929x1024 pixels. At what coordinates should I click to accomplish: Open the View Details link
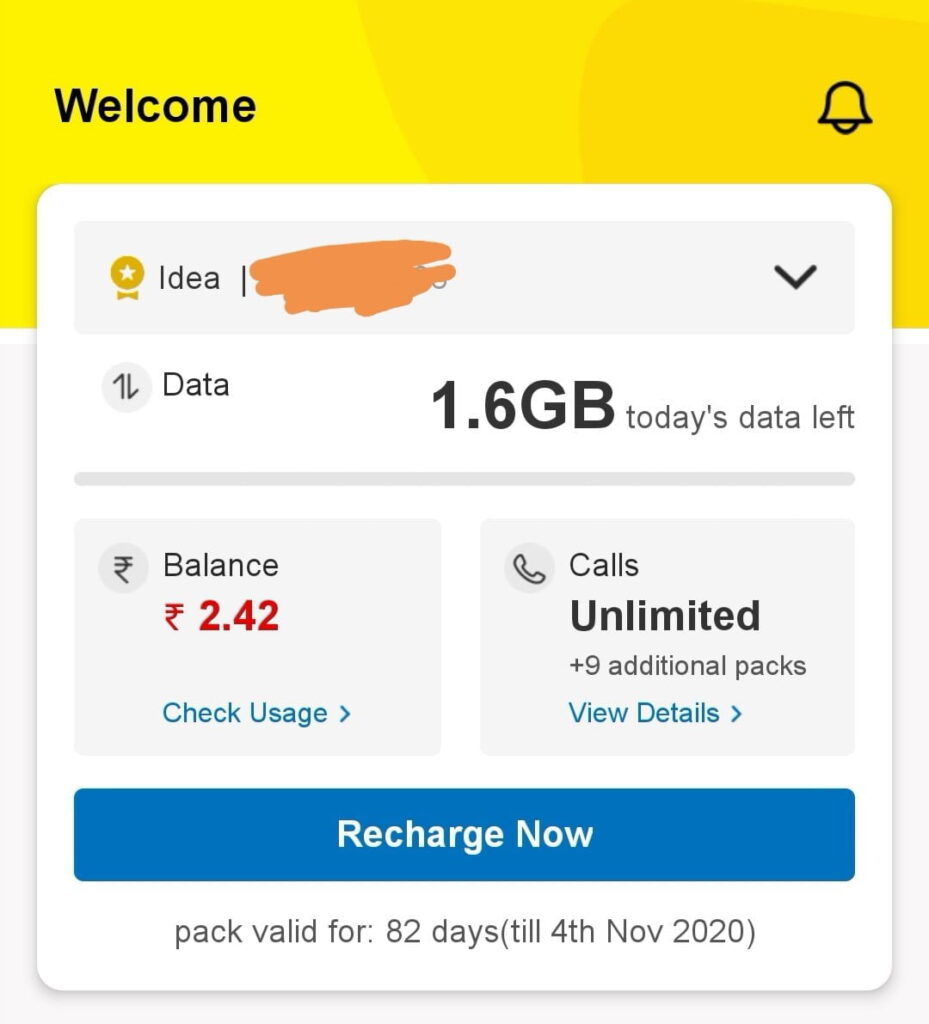click(x=644, y=713)
